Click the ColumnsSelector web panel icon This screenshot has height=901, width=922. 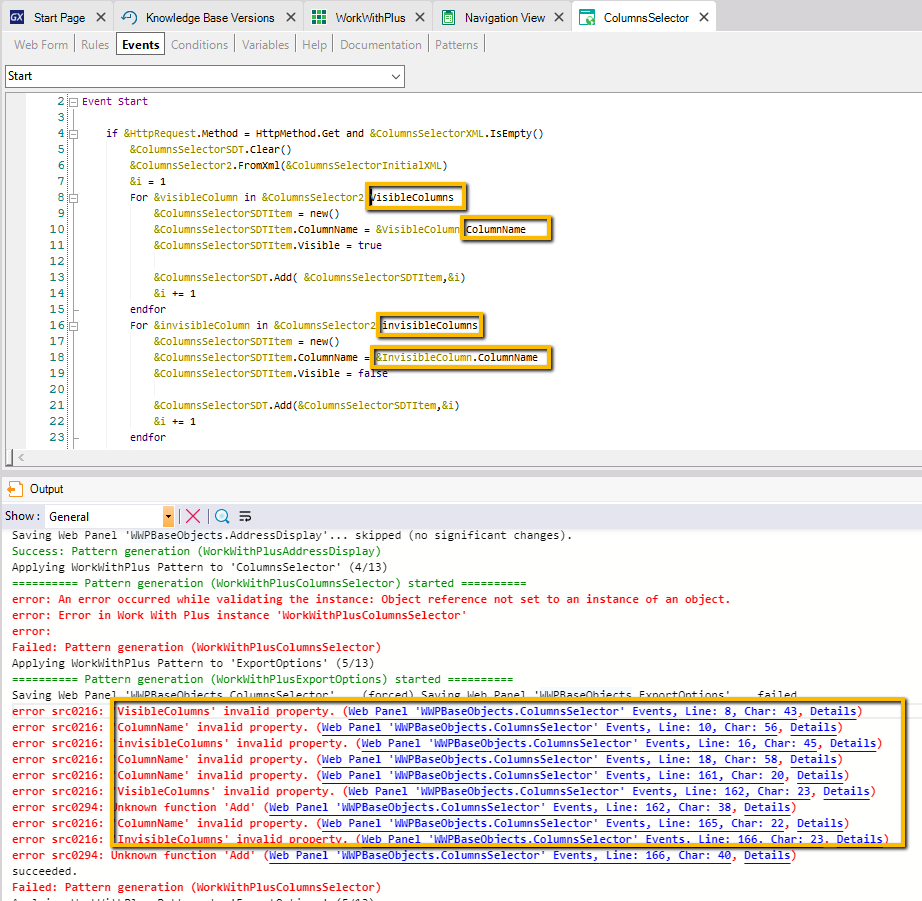[x=587, y=18]
